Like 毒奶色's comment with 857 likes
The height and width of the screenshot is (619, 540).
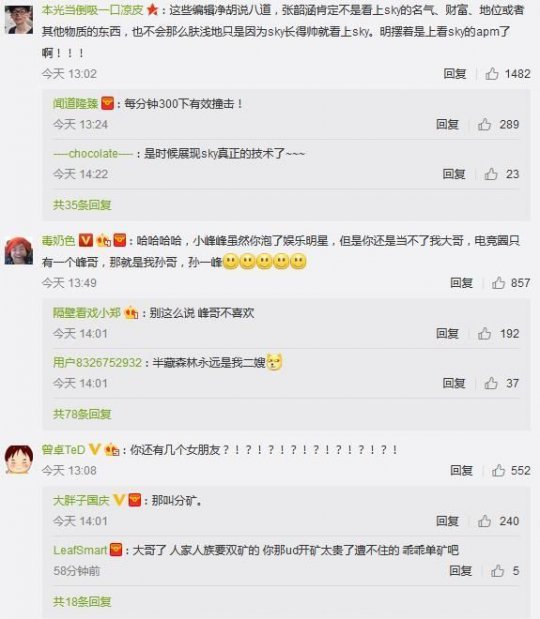pos(499,283)
